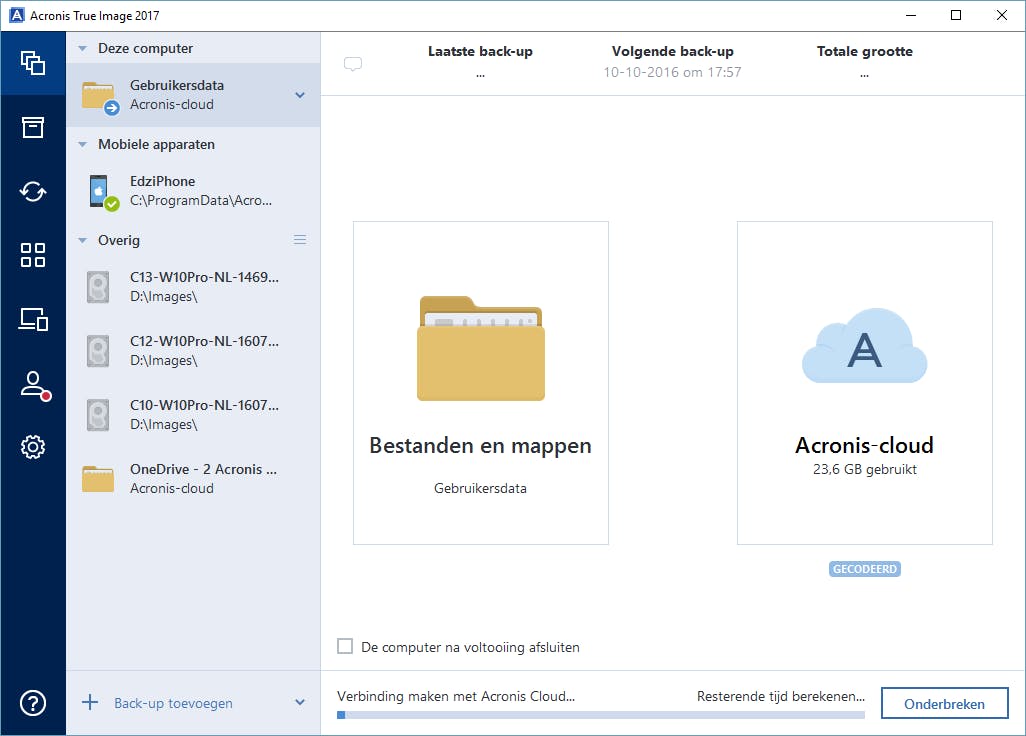Open the Back-up toevoegen dropdown arrow
Image resolution: width=1026 pixels, height=736 pixels.
[300, 703]
